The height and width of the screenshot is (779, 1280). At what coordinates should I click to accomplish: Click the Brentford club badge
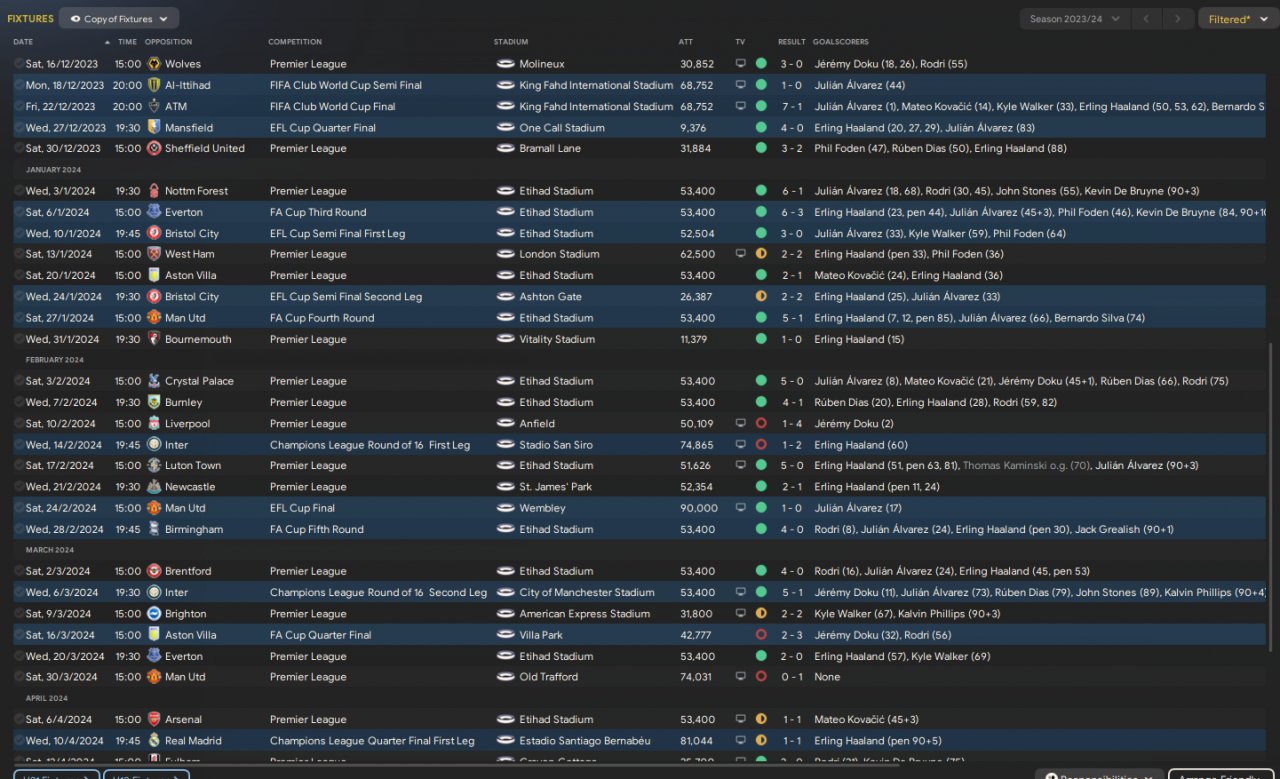(154, 571)
